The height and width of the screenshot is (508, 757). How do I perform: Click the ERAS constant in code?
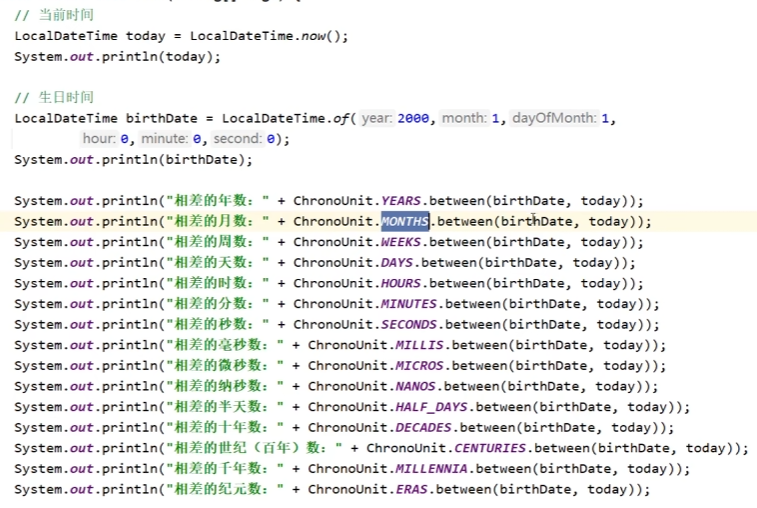click(x=411, y=489)
